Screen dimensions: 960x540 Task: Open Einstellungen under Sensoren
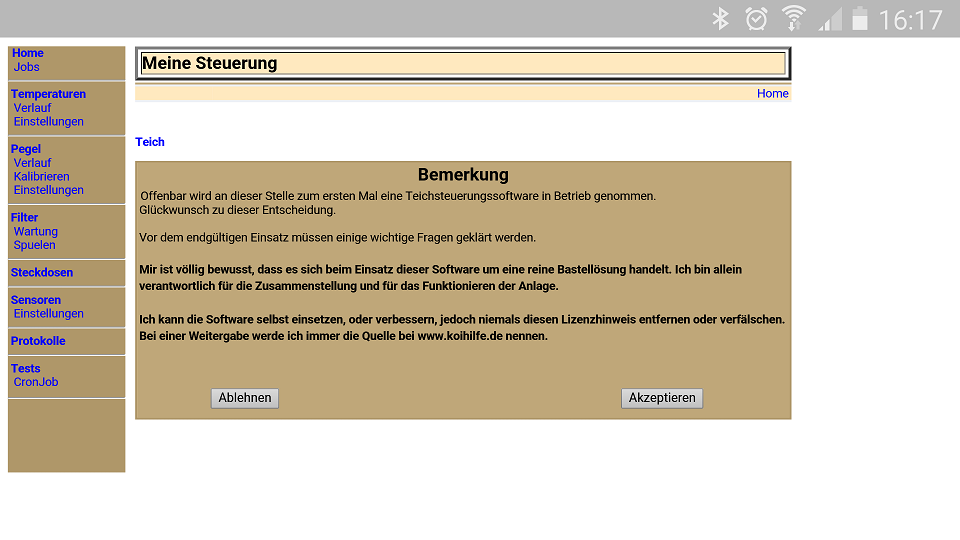pos(48,314)
